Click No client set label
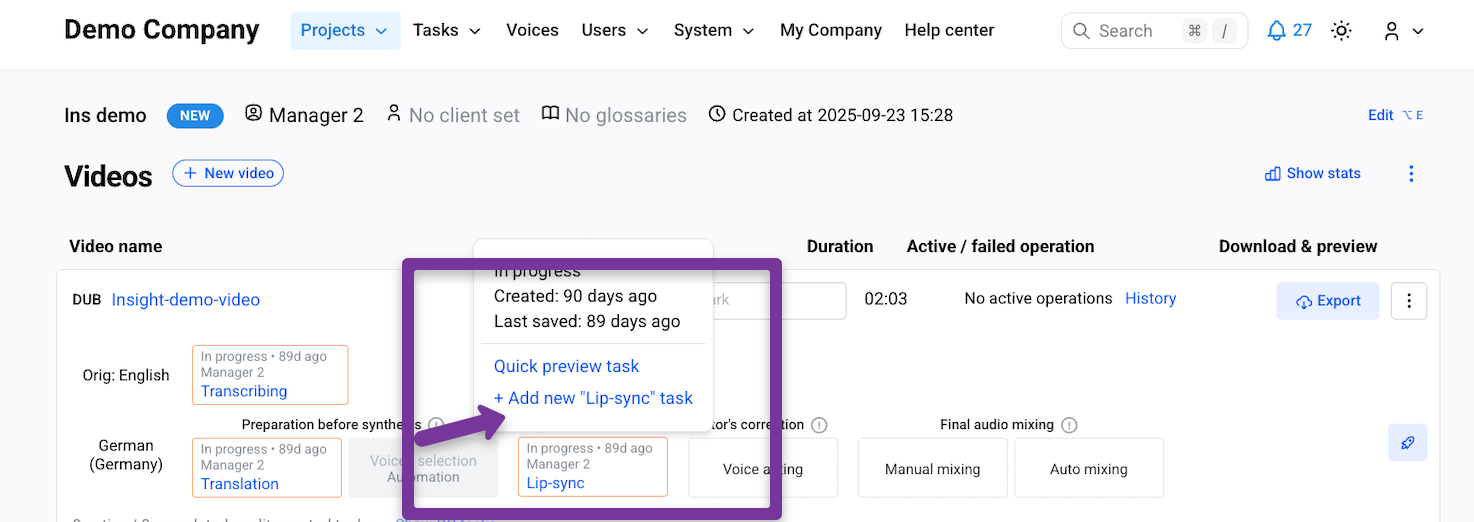Viewport: 1474px width, 522px height. click(453, 115)
